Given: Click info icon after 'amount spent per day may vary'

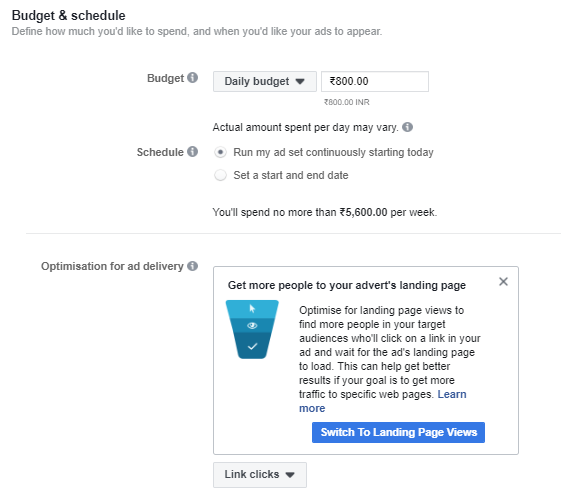Looking at the screenshot, I should tap(407, 127).
